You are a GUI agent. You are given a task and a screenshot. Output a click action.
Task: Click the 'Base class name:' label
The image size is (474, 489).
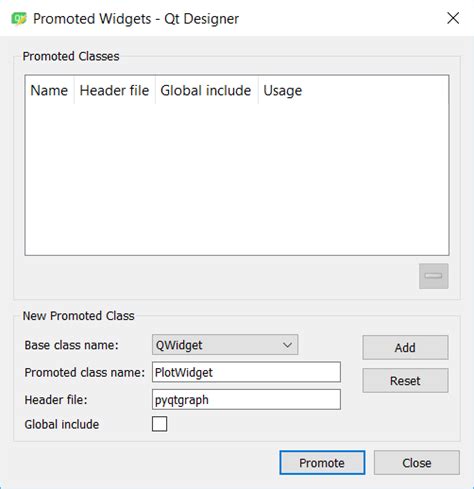[x=71, y=345]
